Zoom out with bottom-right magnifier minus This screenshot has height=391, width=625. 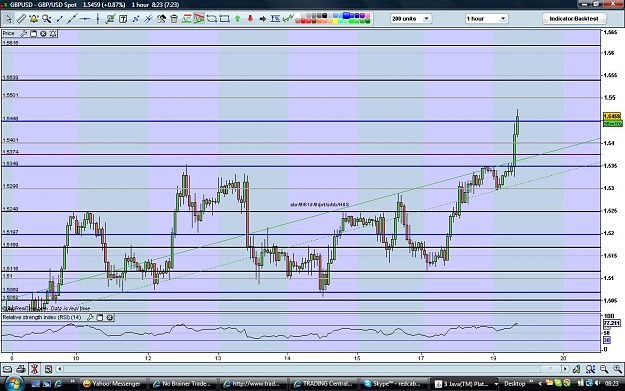pos(604,369)
